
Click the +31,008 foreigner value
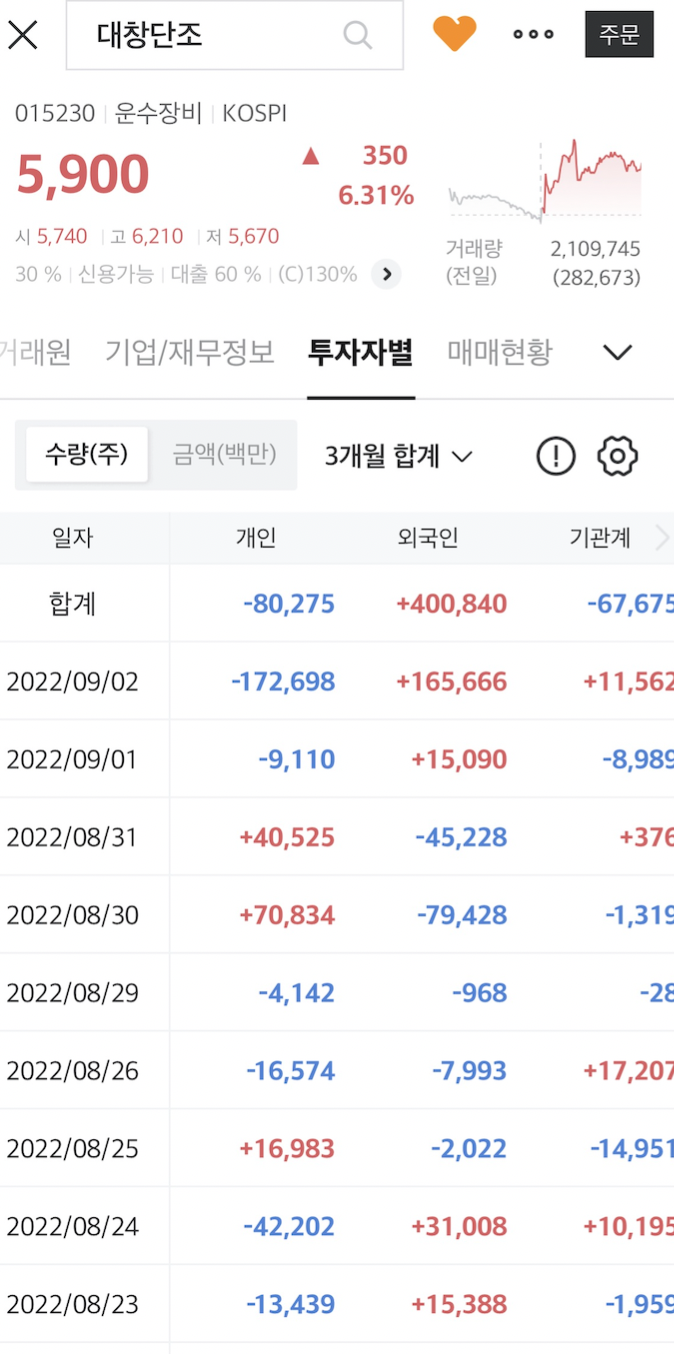[459, 1226]
